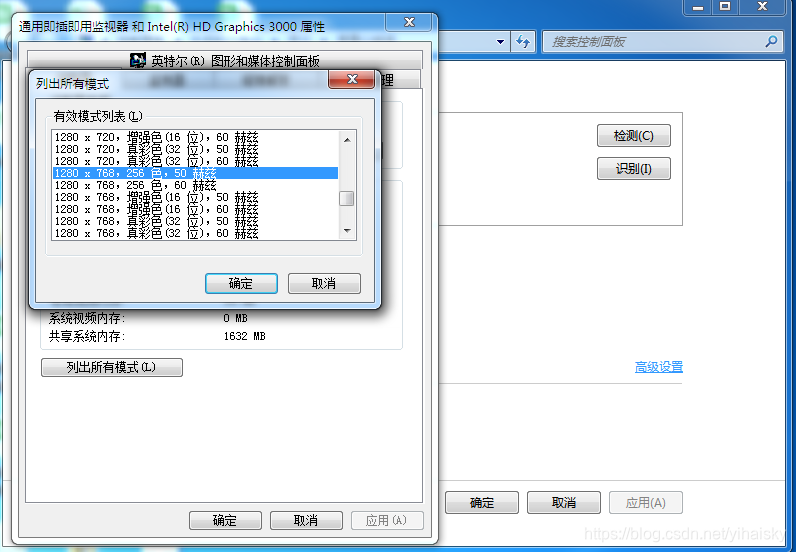Select 1280 x 768 增强色 (16 位) 60 赫兹 mode

[x=195, y=209]
